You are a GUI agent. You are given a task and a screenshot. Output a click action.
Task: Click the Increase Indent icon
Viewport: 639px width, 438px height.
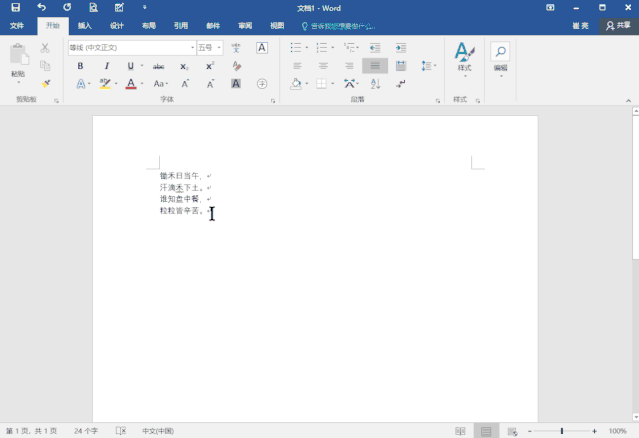coord(400,47)
